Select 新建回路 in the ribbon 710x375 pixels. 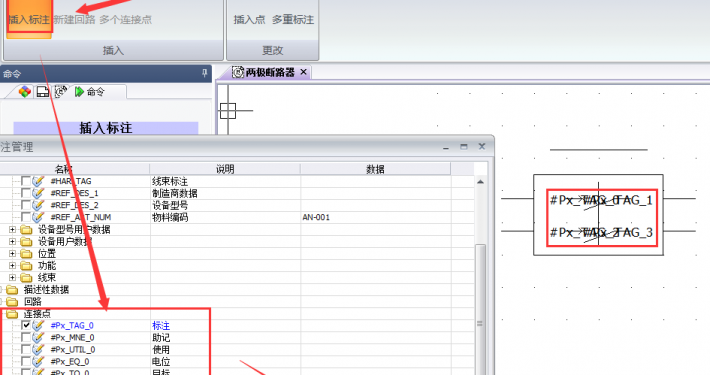click(74, 19)
